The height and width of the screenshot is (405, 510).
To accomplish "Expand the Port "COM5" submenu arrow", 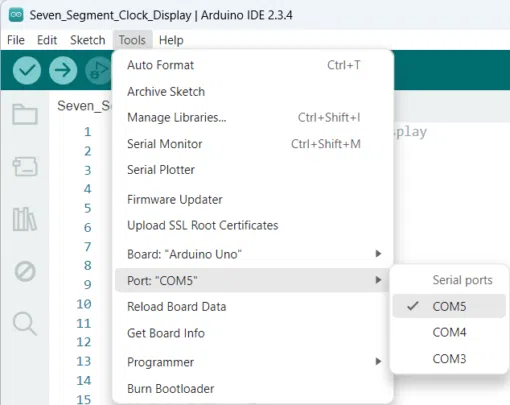I will pyautogui.click(x=378, y=280).
